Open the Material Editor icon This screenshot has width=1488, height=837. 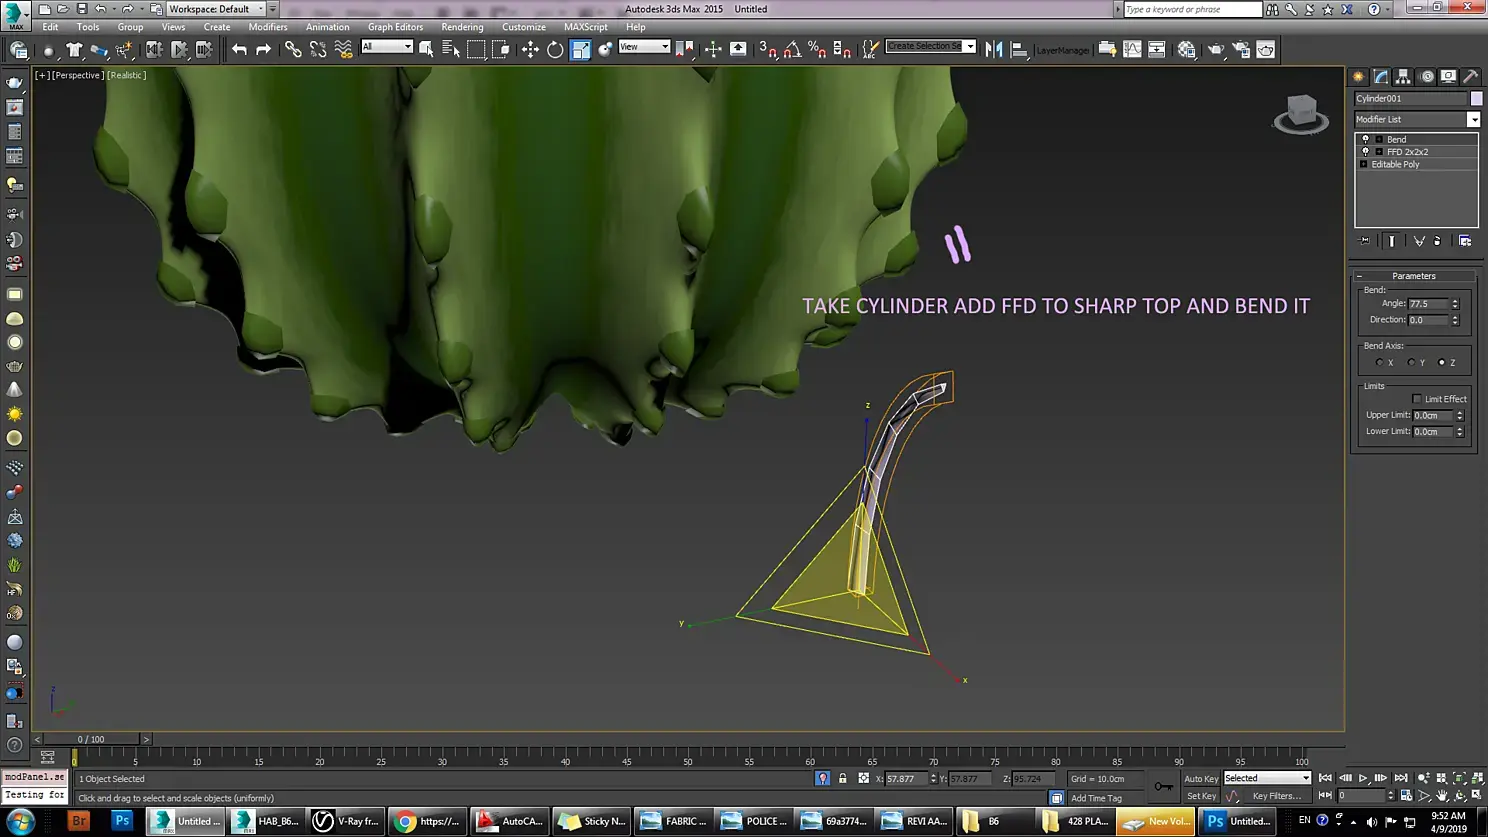[1186, 49]
